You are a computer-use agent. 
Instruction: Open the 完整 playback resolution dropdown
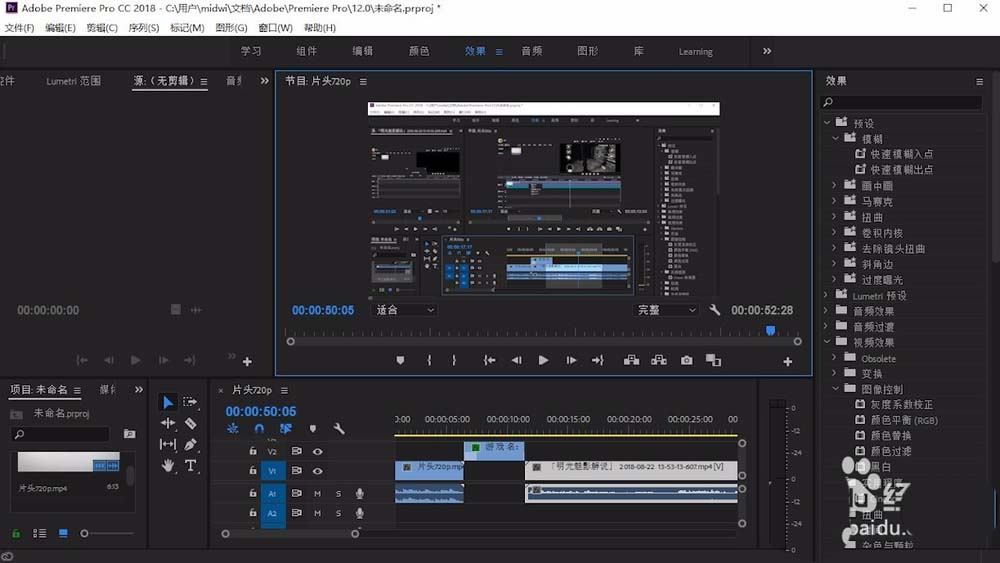[666, 310]
